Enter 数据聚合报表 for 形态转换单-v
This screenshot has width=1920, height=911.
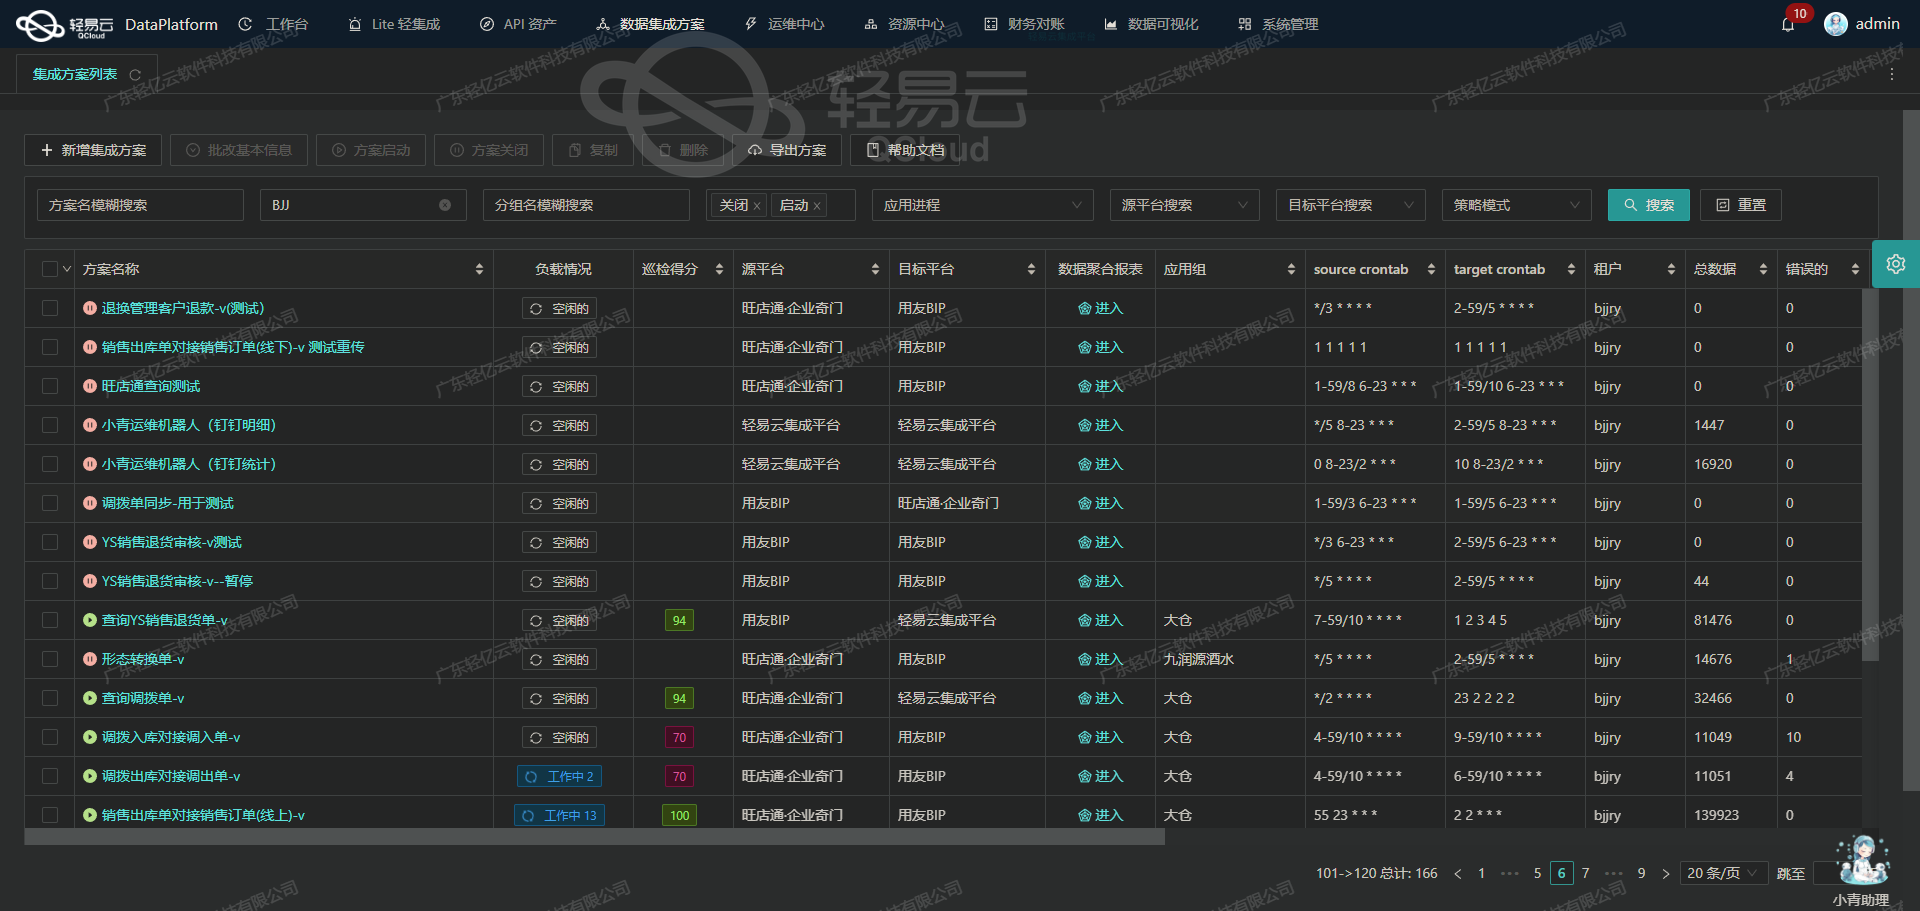(1100, 660)
